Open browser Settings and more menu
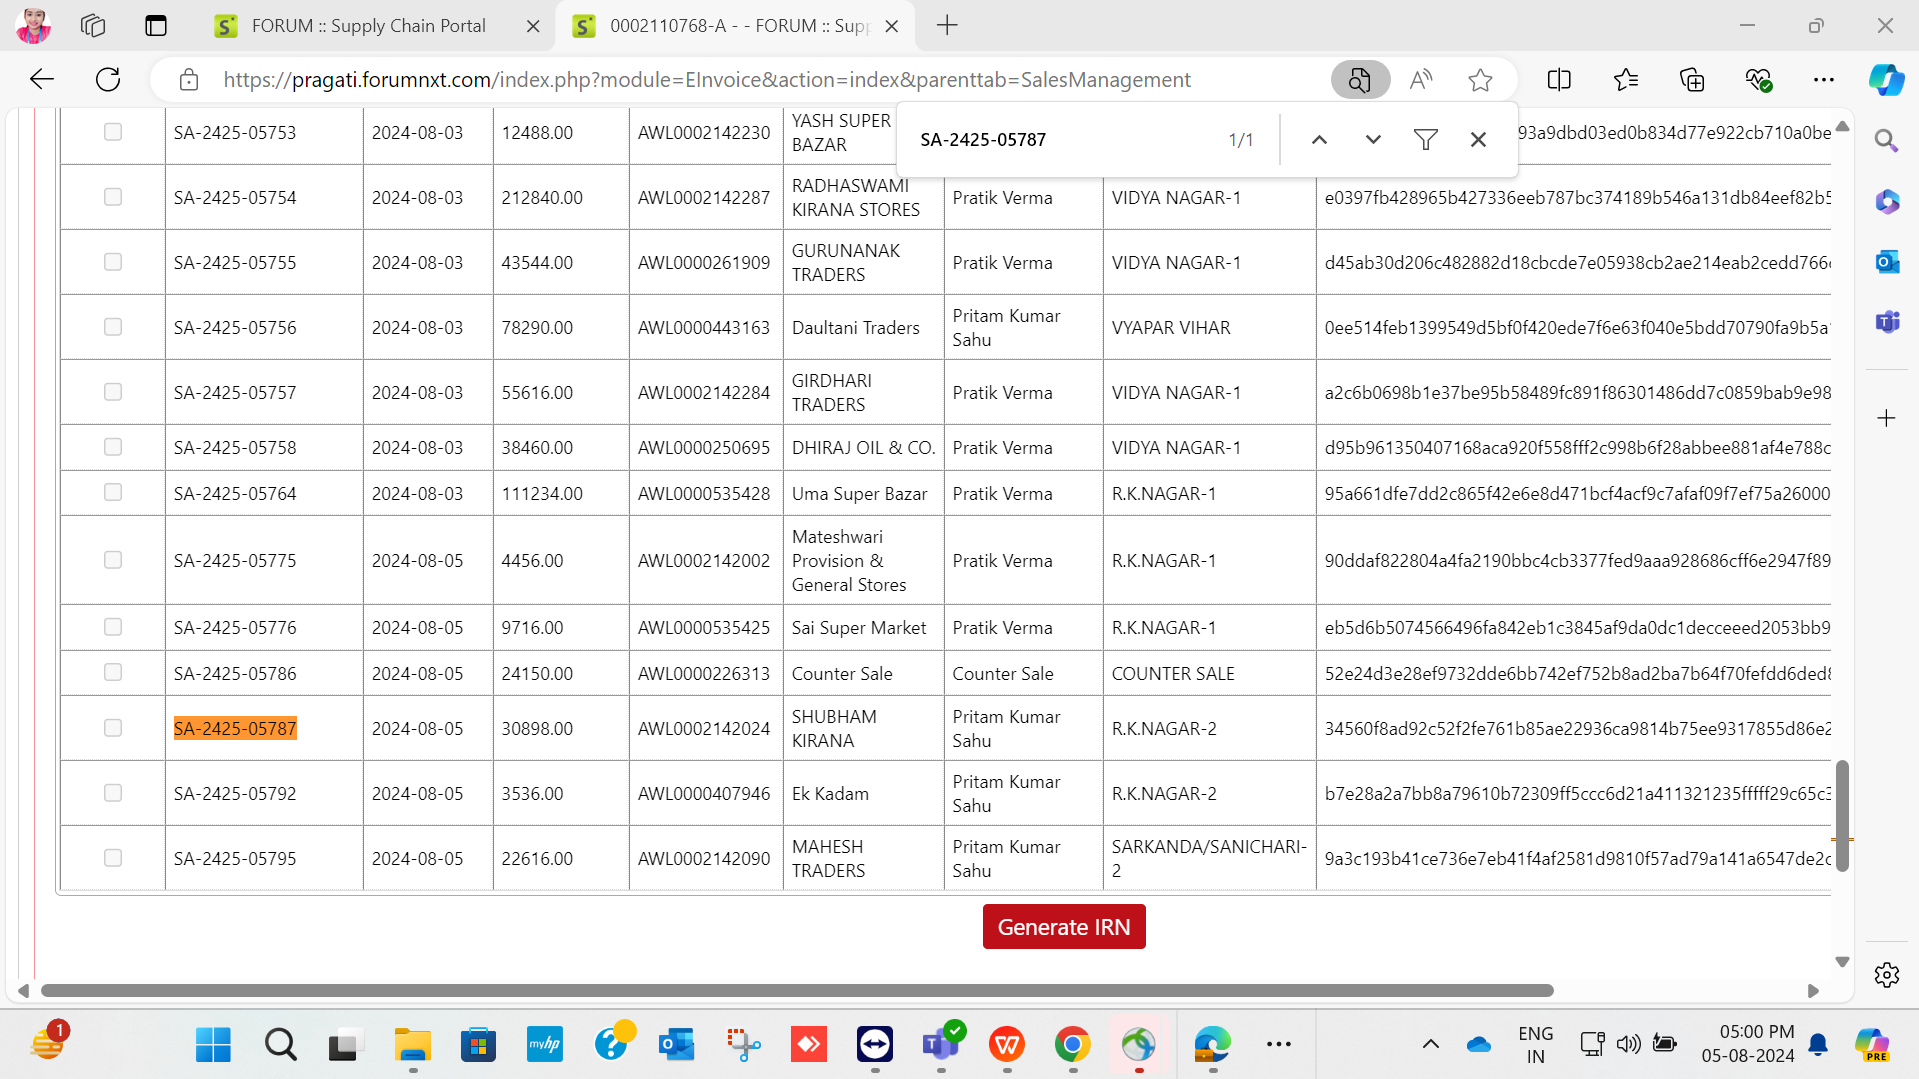 pos(1824,80)
